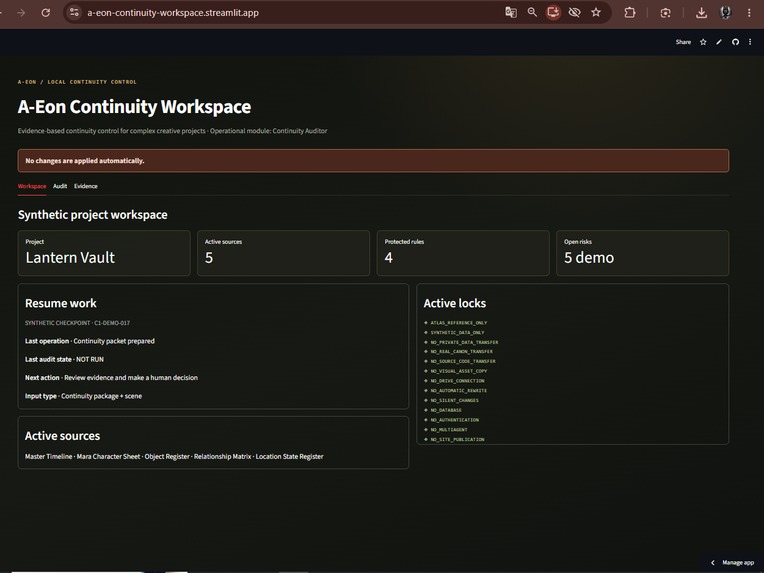
Task: Click the Active sources metric value 5
Action: pyautogui.click(x=209, y=257)
